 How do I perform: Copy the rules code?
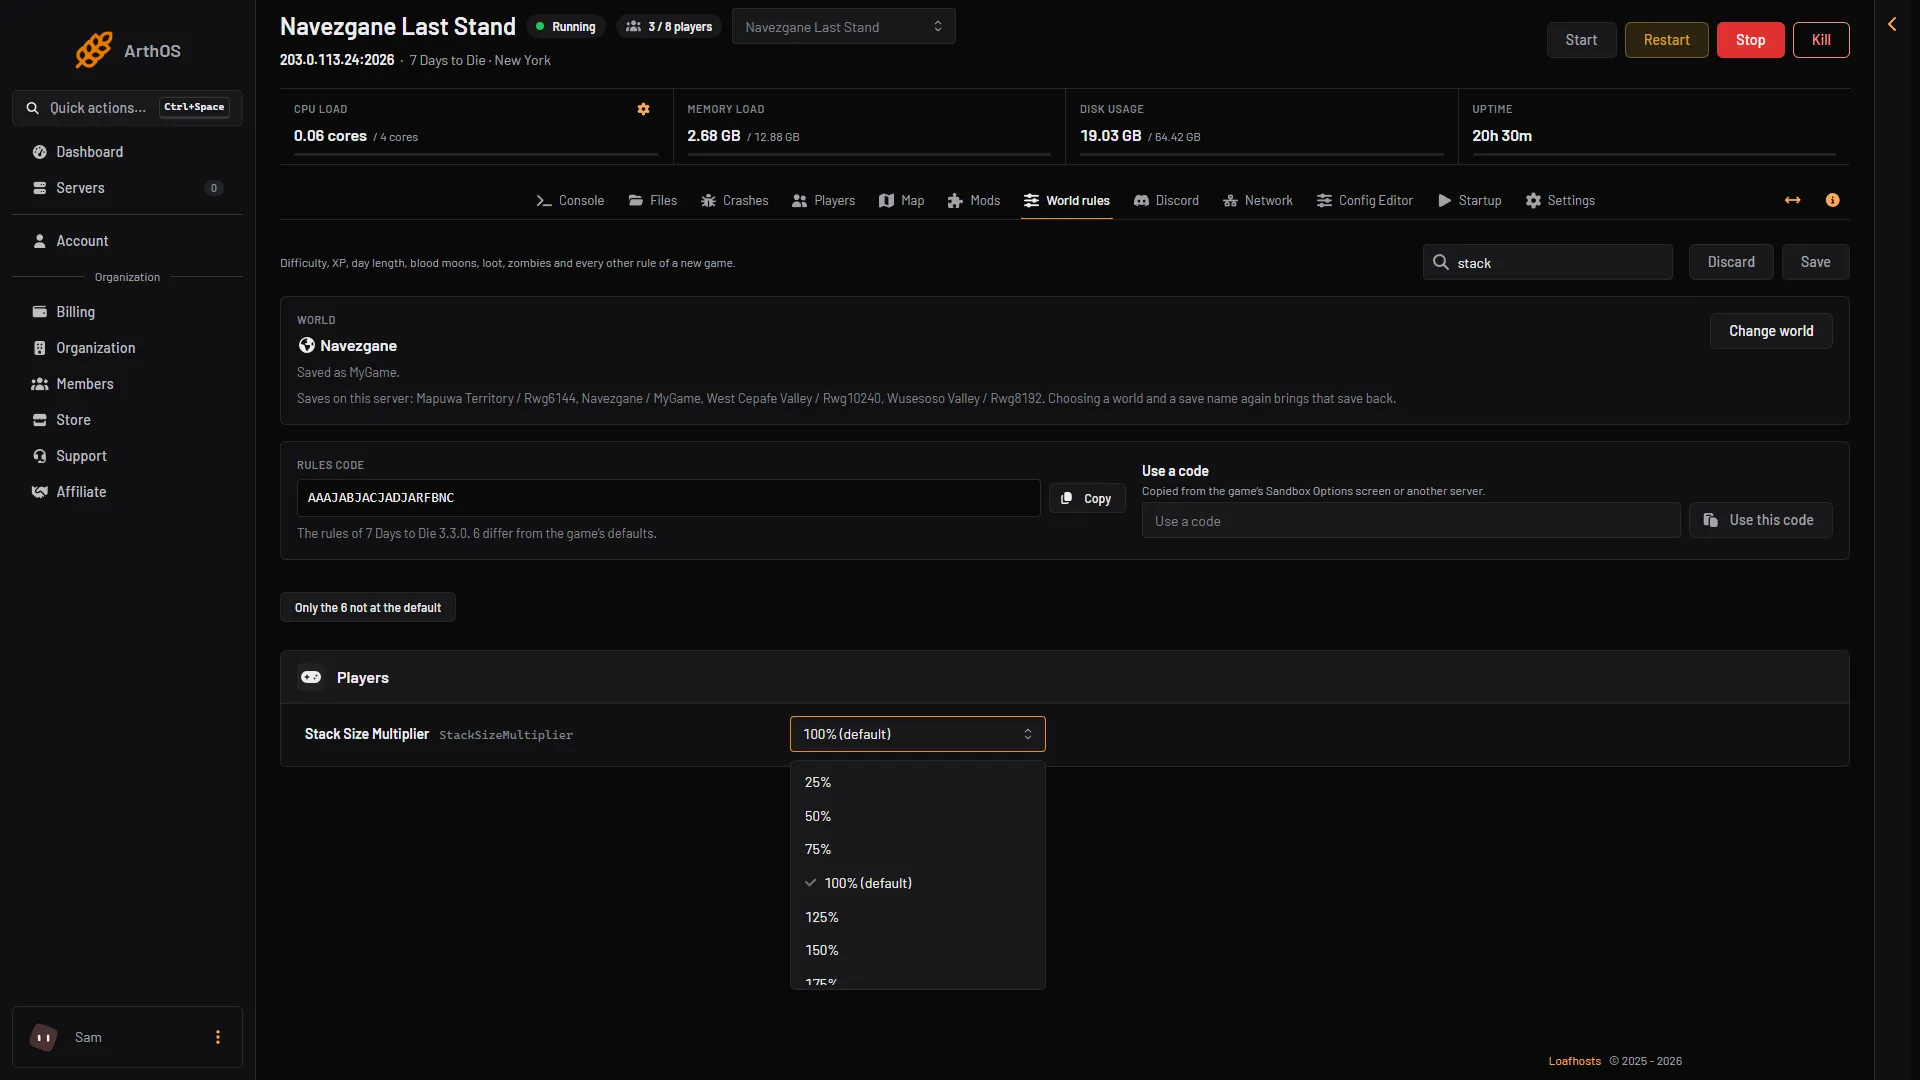point(1087,498)
